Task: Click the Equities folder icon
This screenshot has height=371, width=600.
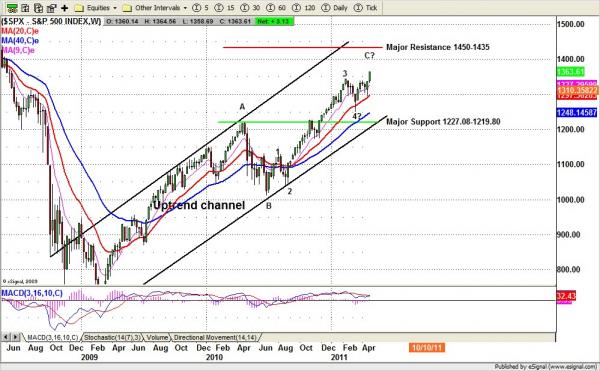Action: pyautogui.click(x=79, y=8)
